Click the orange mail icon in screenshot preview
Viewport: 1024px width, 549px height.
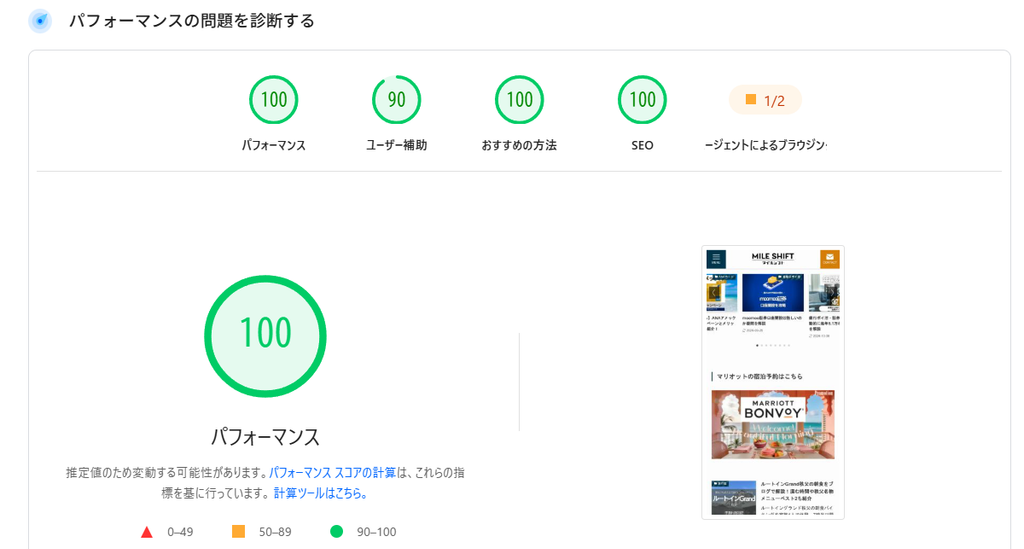point(829,259)
